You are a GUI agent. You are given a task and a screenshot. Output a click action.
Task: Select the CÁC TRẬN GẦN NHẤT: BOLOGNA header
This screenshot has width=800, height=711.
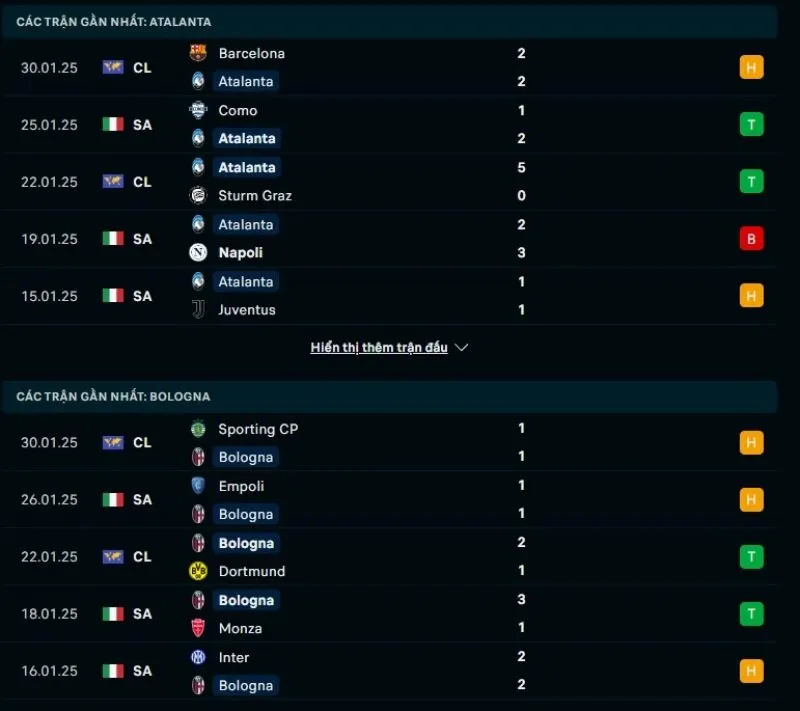pos(112,396)
